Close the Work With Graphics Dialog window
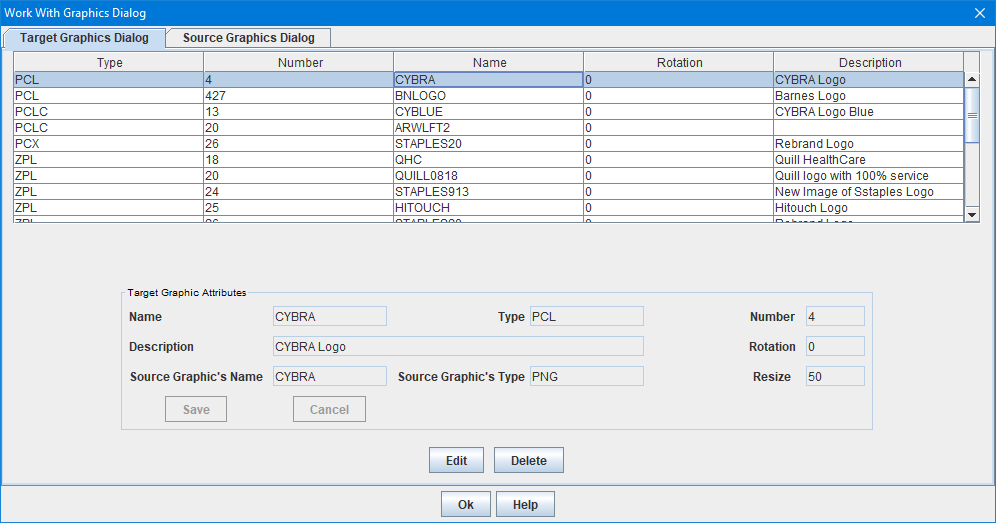The width and height of the screenshot is (996, 523). 979,13
